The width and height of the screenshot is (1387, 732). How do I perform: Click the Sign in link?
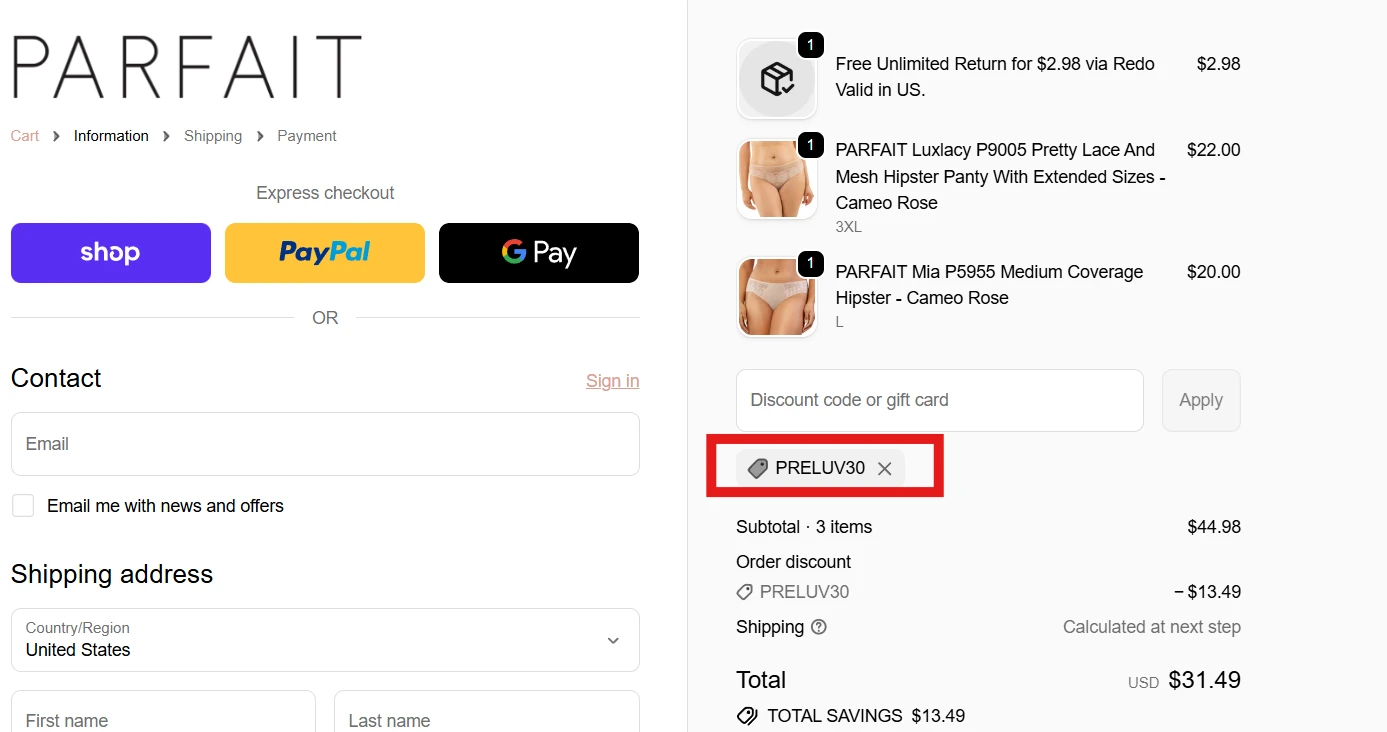tap(612, 381)
